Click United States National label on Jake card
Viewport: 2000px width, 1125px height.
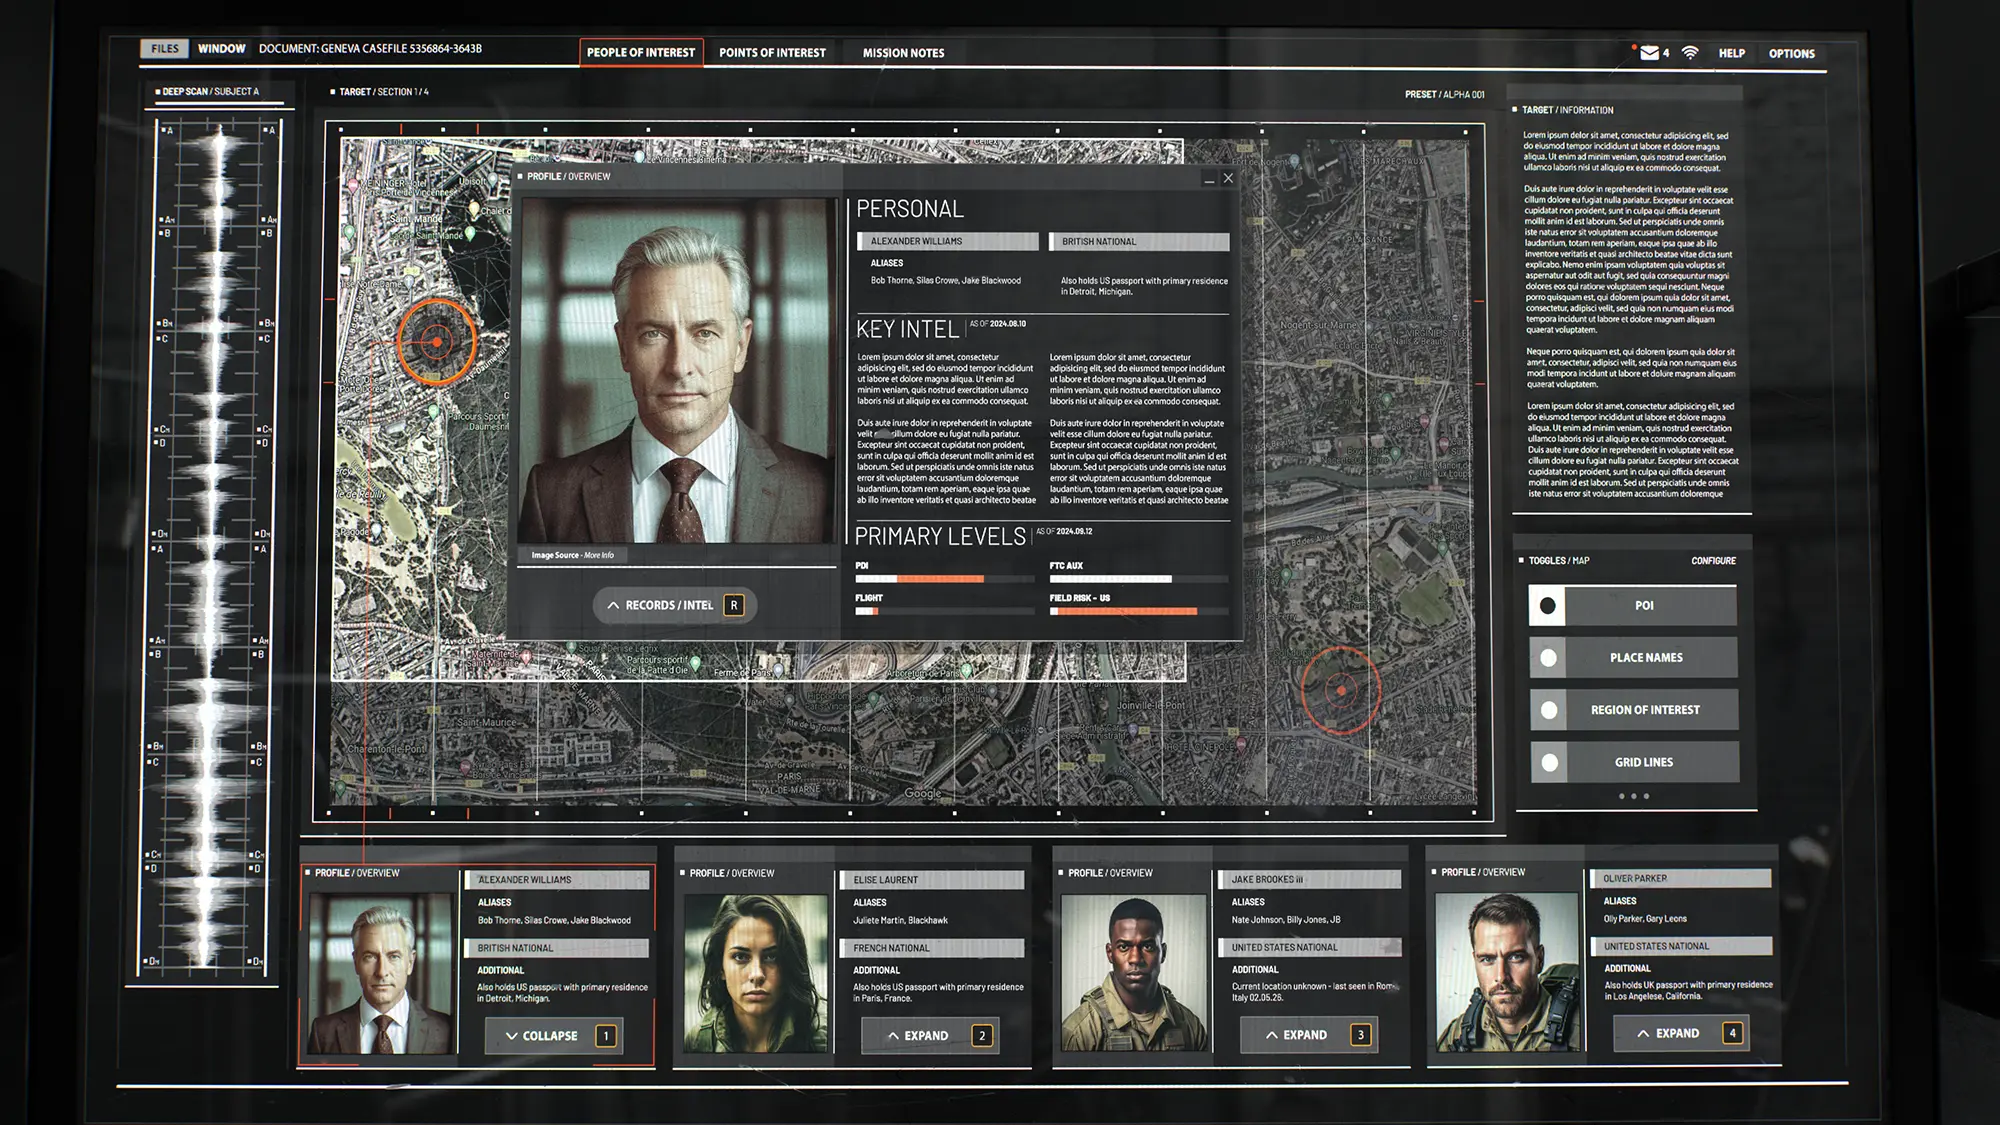click(x=1309, y=947)
